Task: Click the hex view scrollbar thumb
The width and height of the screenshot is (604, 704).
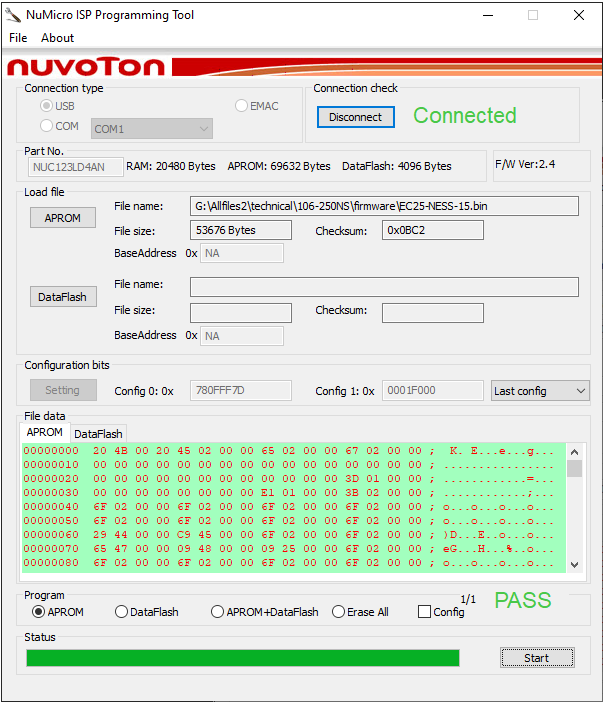Action: [574, 468]
